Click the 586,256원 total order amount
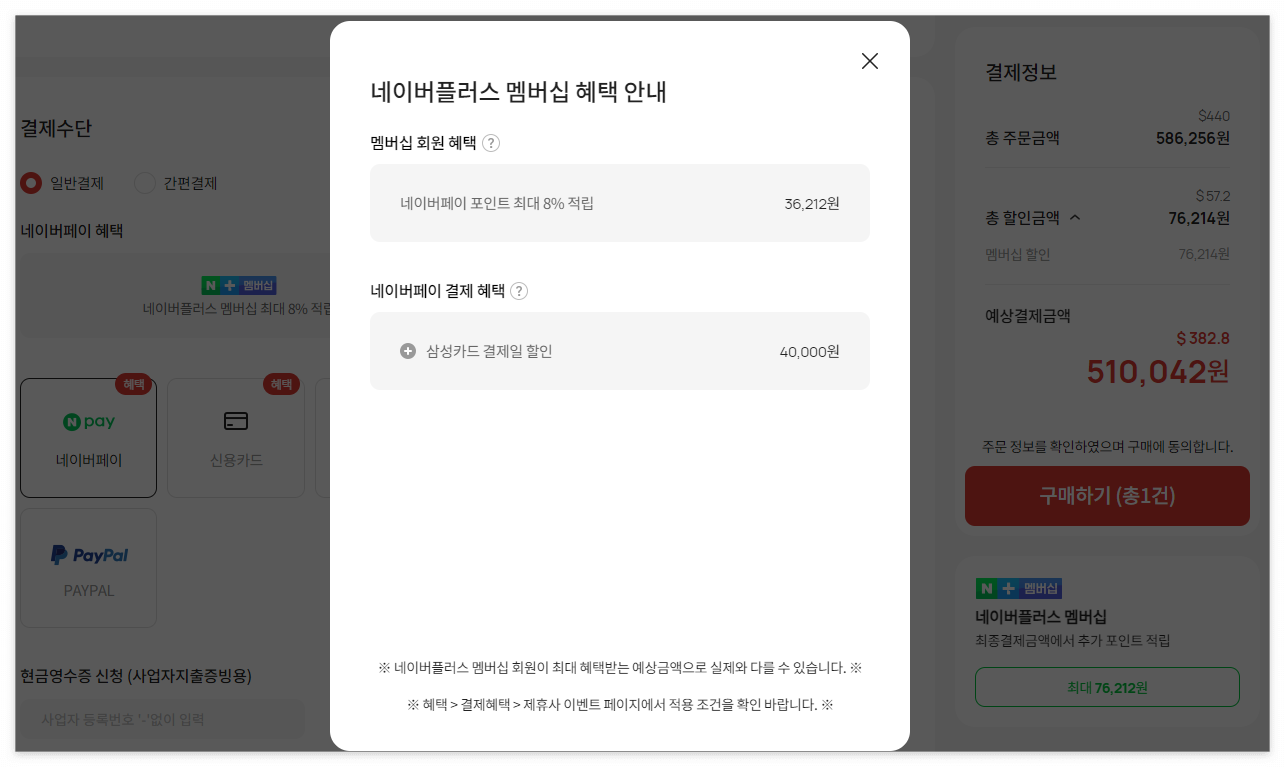This screenshot has width=1285, height=767. click(x=1193, y=138)
